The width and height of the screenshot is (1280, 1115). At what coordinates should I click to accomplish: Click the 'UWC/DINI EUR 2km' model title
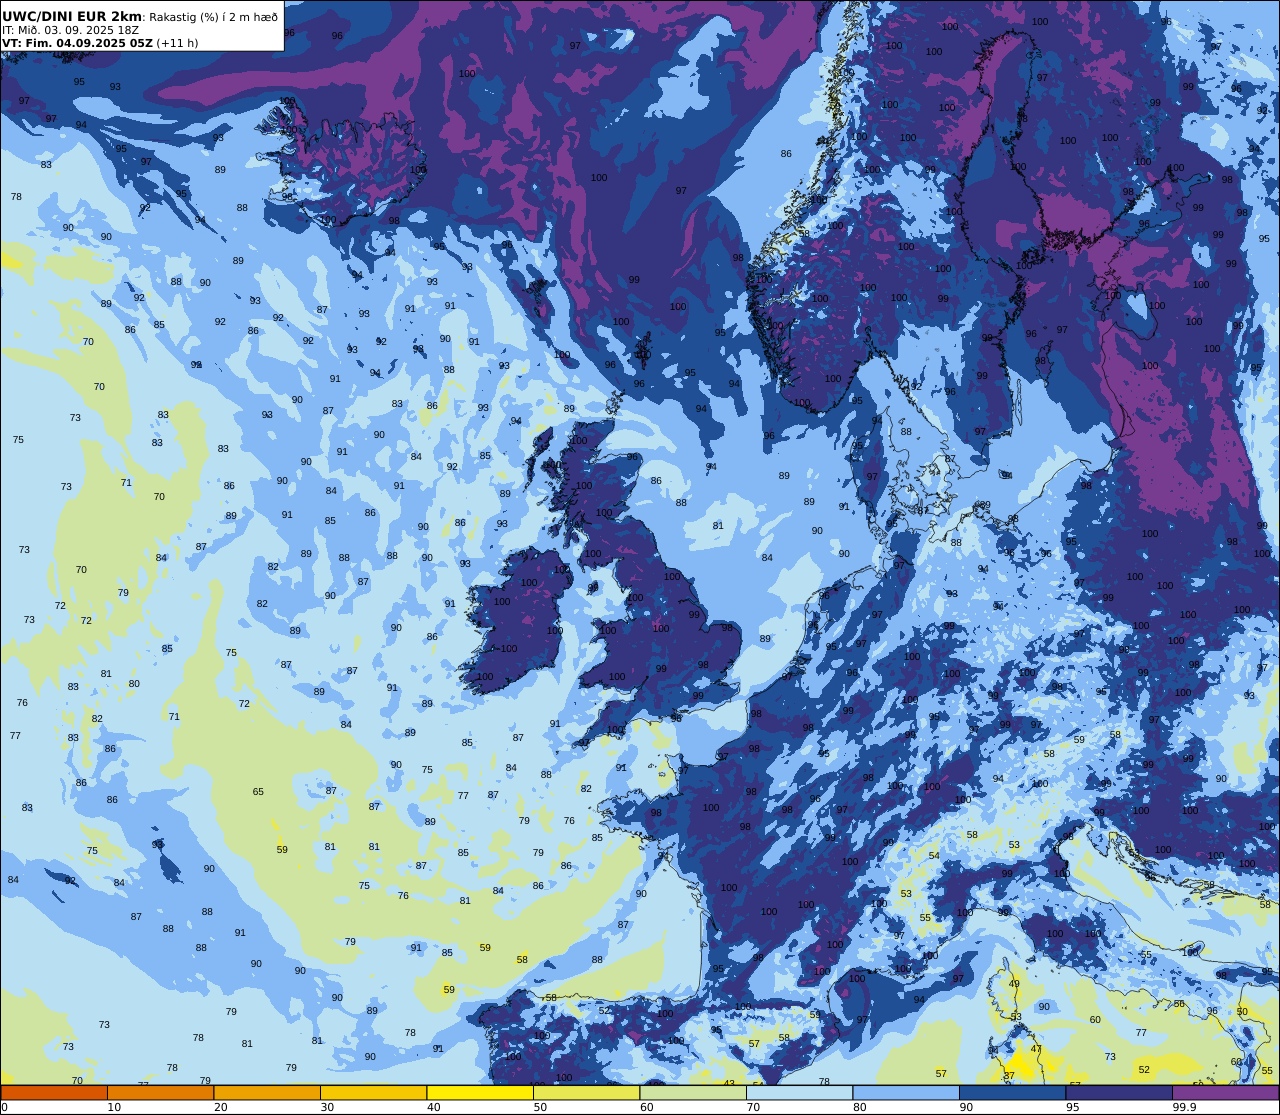[72, 17]
